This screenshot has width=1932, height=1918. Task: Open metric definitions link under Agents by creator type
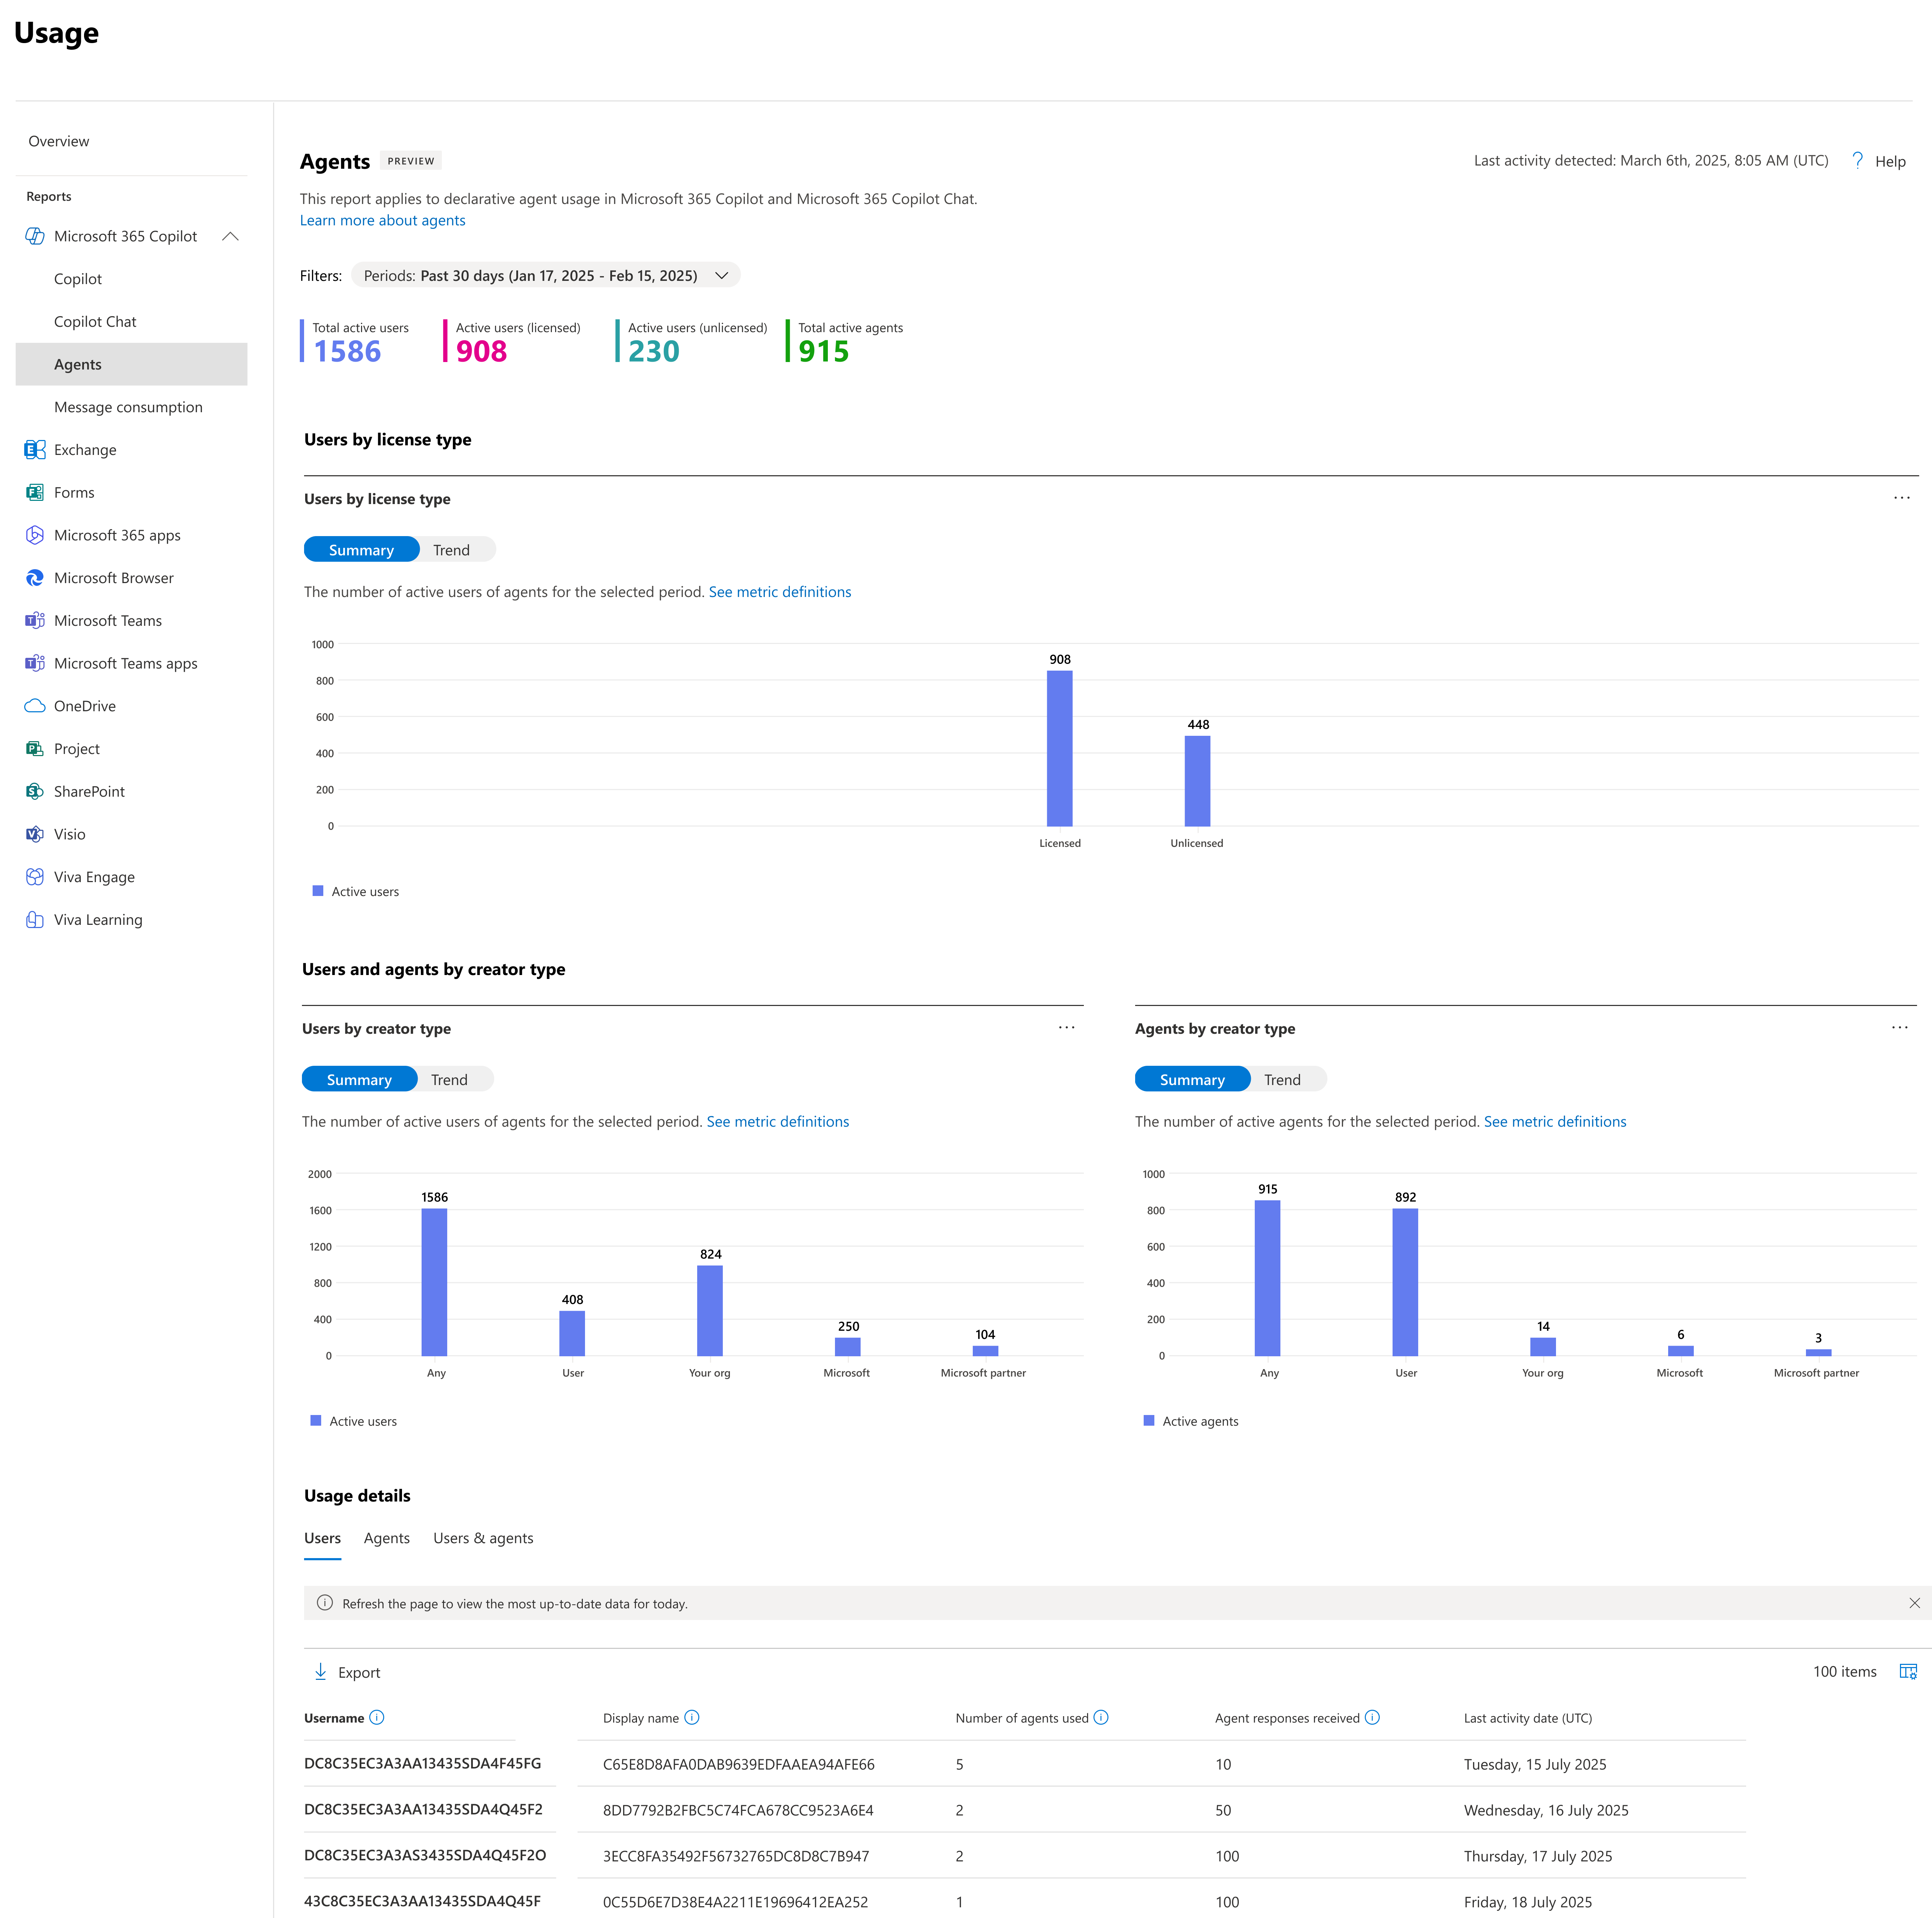pyautogui.click(x=1555, y=1122)
